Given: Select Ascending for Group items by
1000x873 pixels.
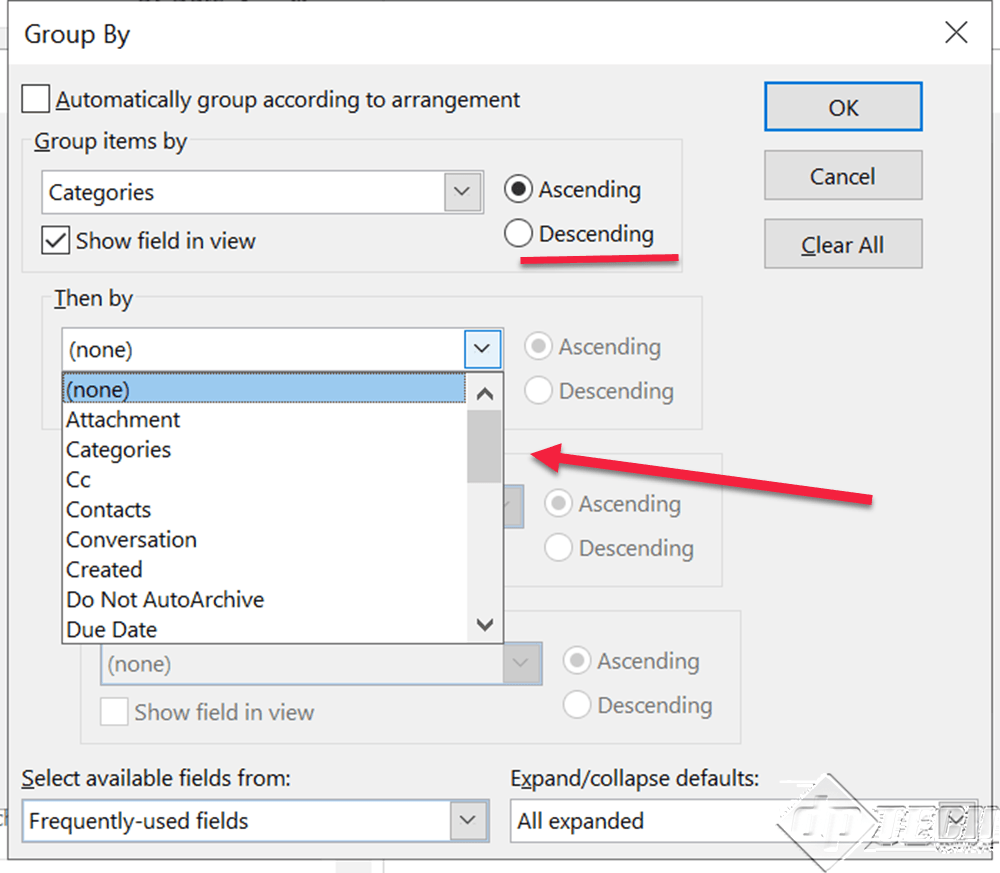Looking at the screenshot, I should pos(518,189).
